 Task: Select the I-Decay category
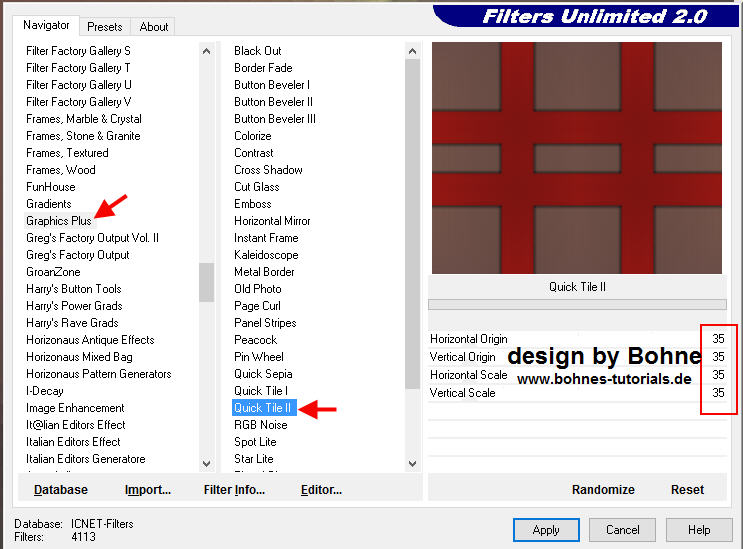tap(45, 391)
